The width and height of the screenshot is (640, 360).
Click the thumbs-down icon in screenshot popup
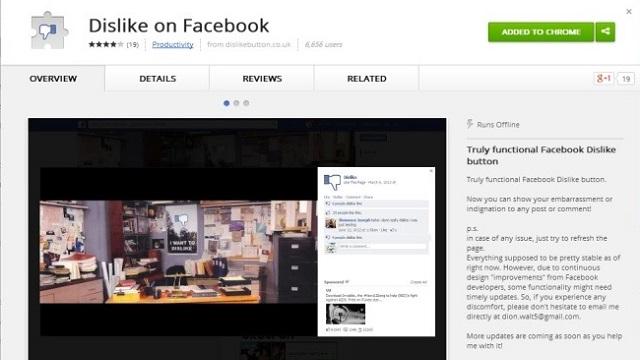coord(332,182)
